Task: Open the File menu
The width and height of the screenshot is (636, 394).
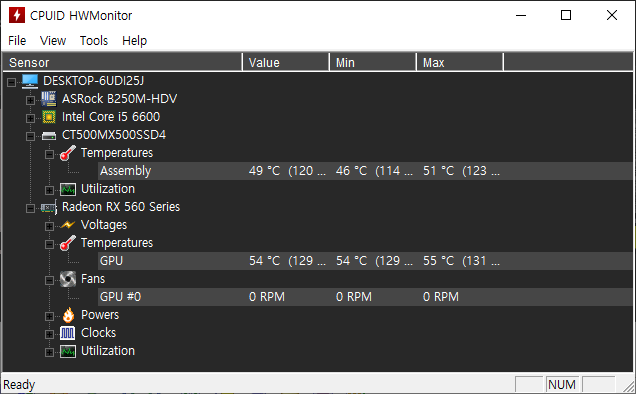Action: 17,41
